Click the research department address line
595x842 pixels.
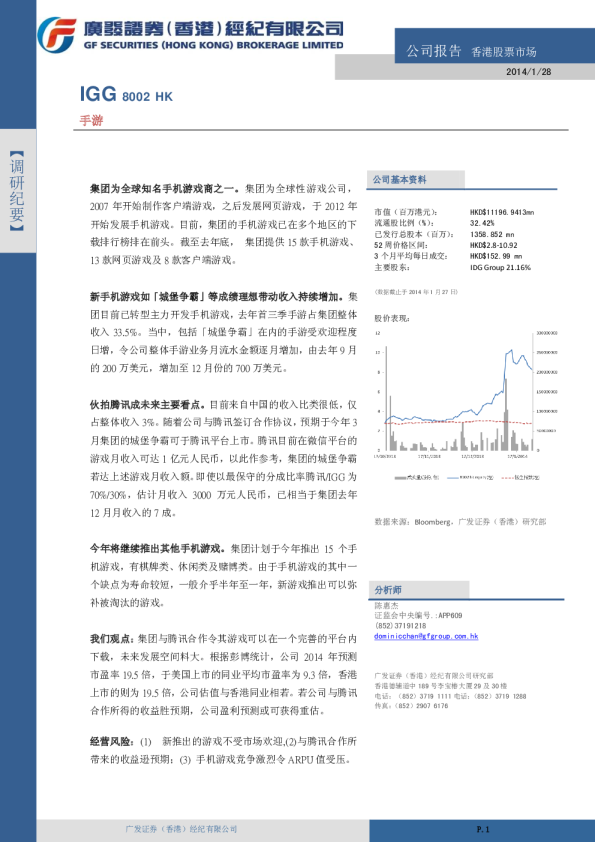point(440,686)
